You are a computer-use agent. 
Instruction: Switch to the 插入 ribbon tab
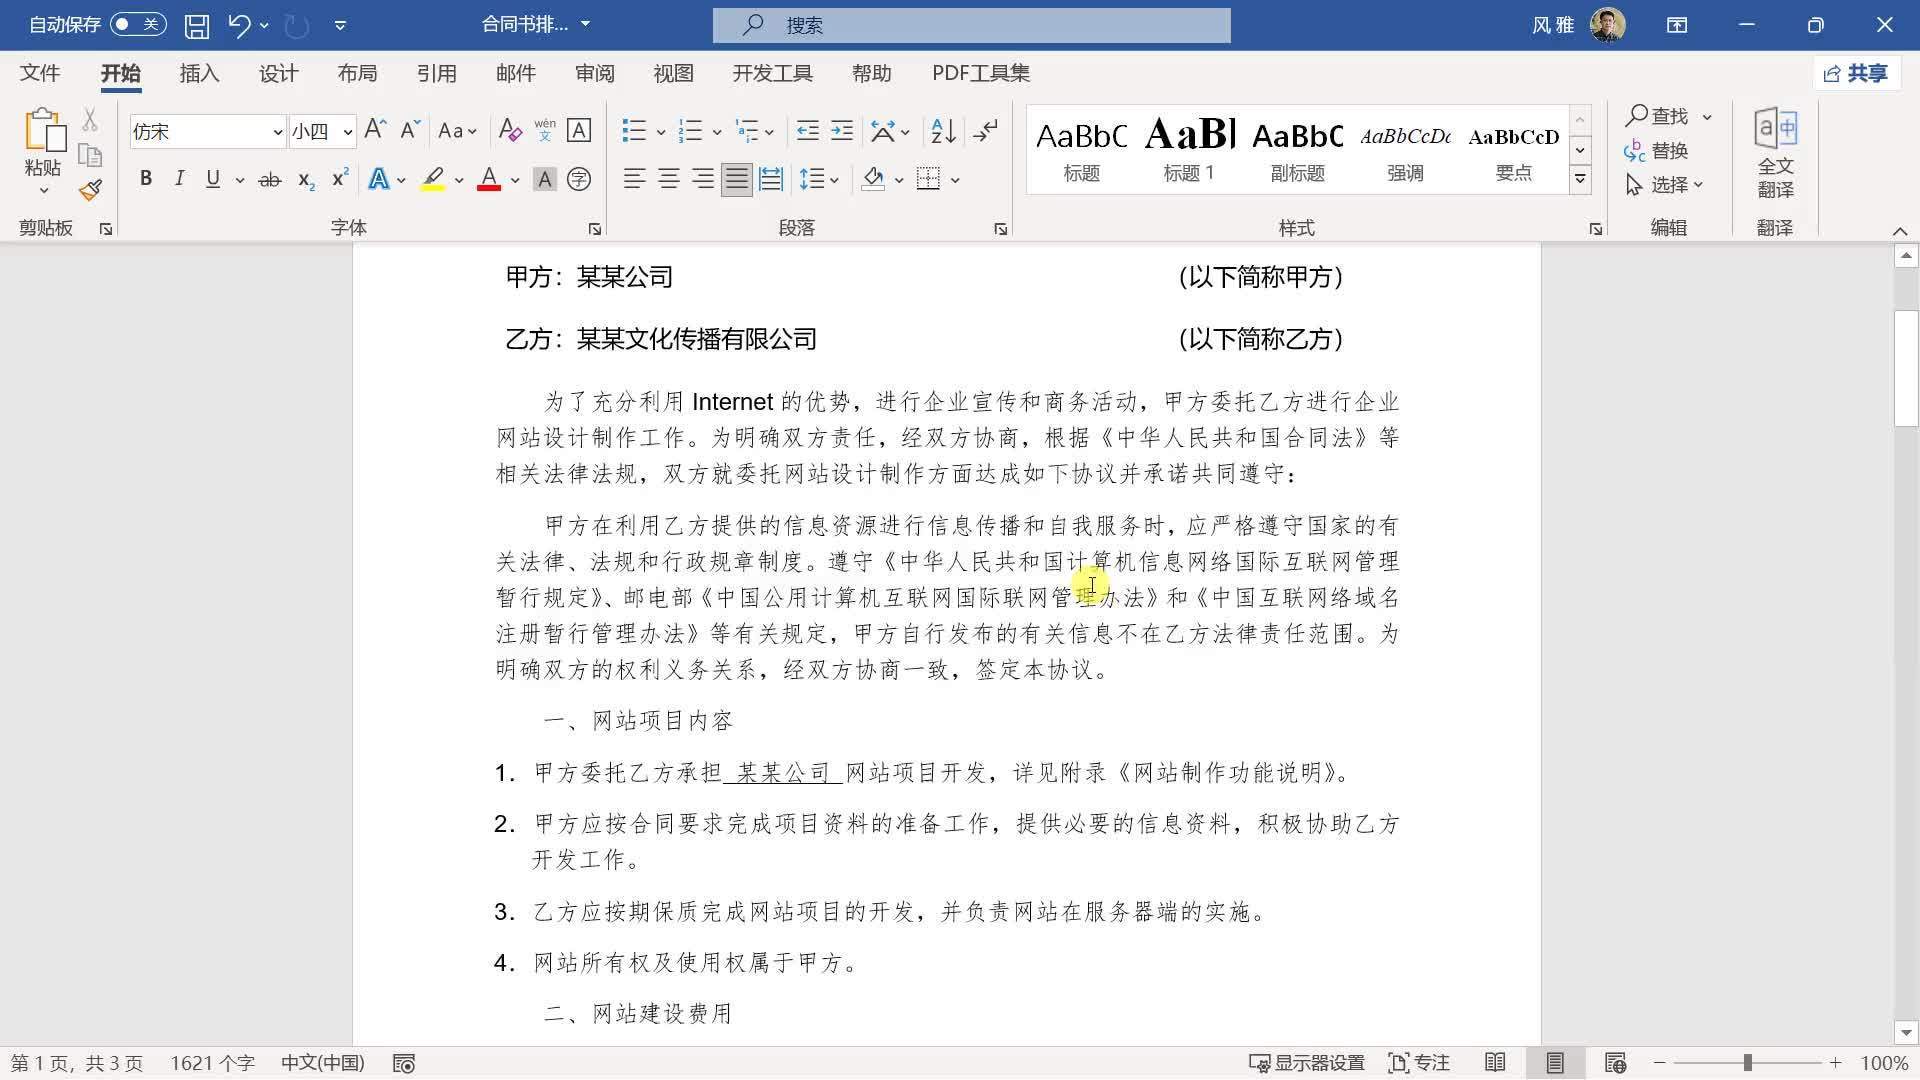[x=198, y=73]
